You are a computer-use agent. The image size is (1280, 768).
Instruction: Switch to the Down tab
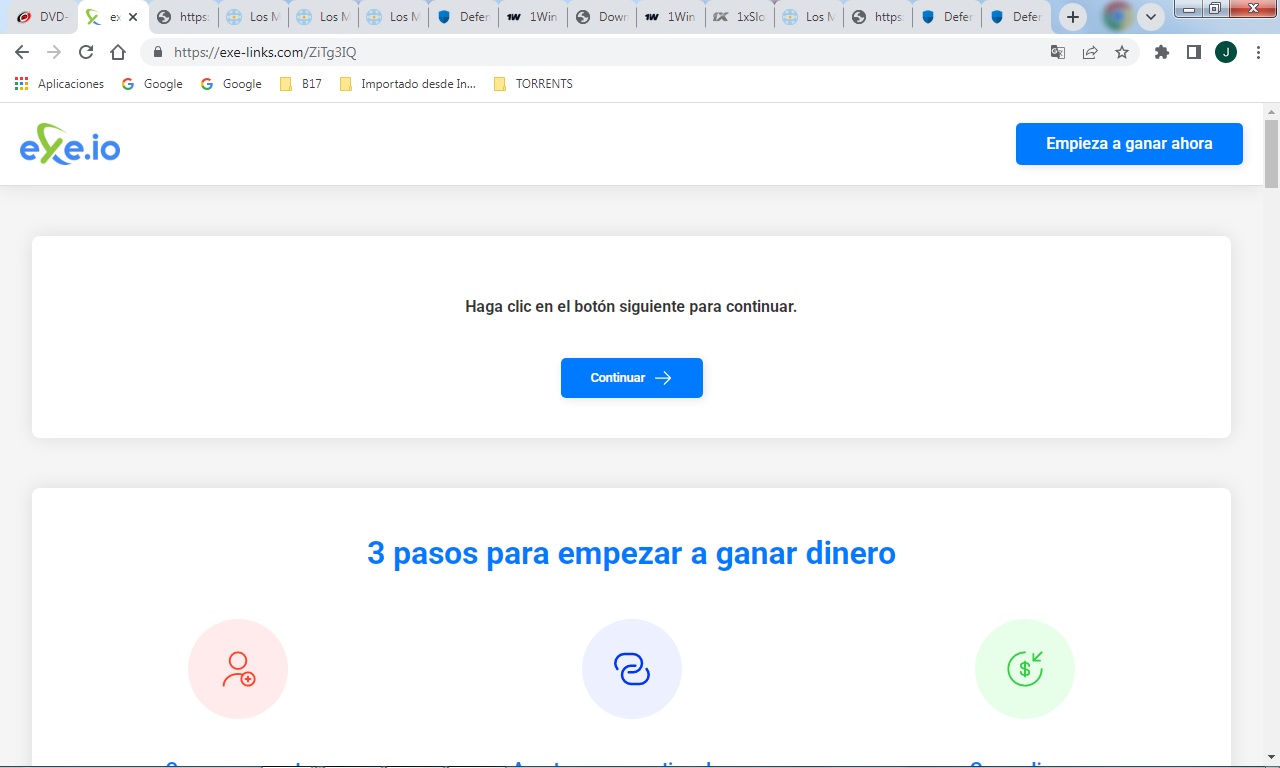(x=602, y=17)
